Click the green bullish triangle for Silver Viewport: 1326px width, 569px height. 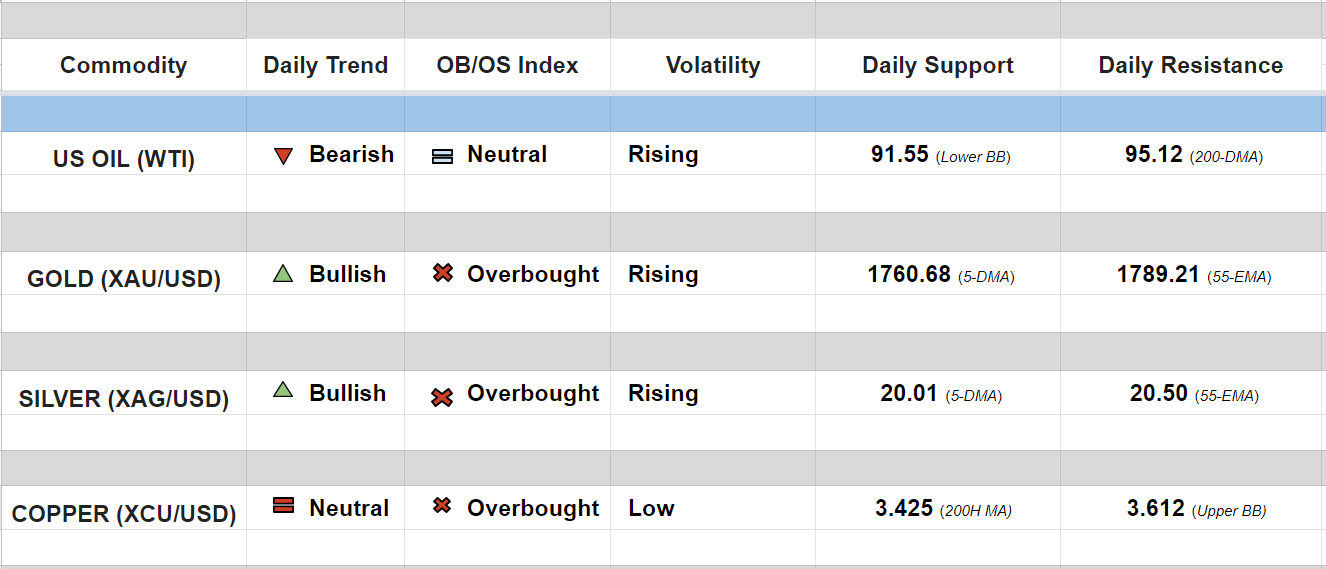click(283, 392)
